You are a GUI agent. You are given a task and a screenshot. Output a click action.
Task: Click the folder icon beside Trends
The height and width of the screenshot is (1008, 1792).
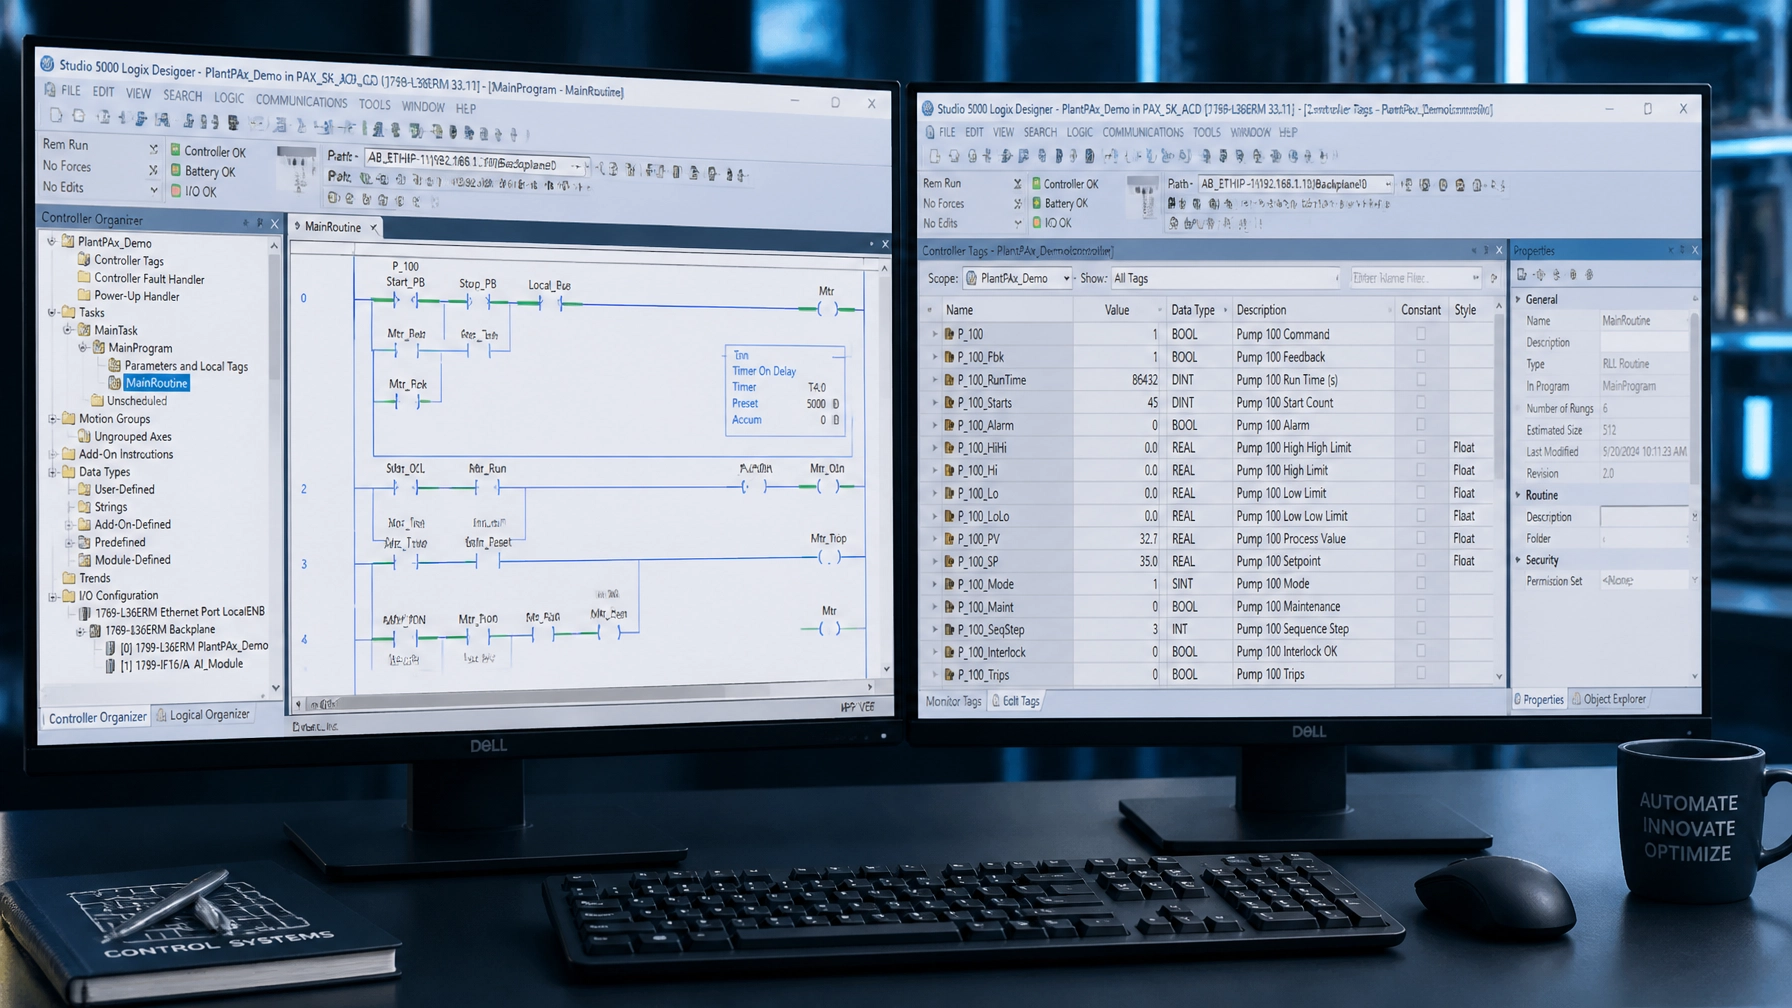tap(69, 578)
